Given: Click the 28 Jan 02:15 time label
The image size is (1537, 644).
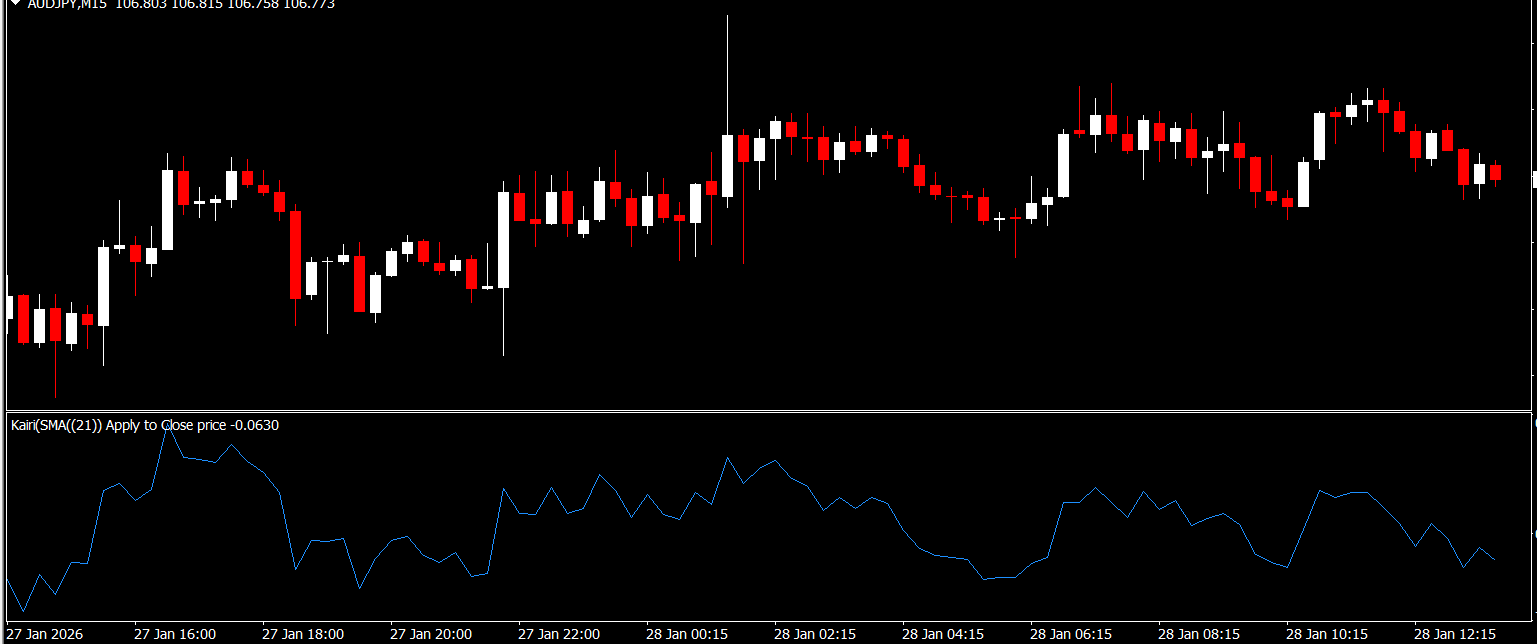Looking at the screenshot, I should [815, 634].
